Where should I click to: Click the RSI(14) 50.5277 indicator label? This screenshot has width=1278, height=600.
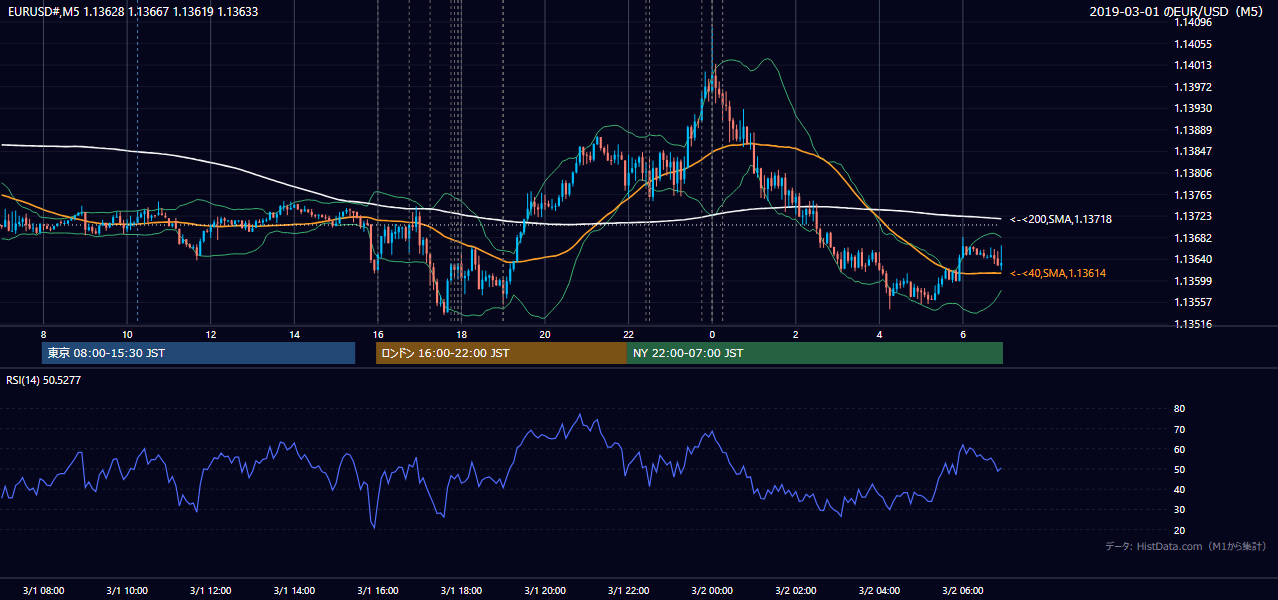coord(44,380)
